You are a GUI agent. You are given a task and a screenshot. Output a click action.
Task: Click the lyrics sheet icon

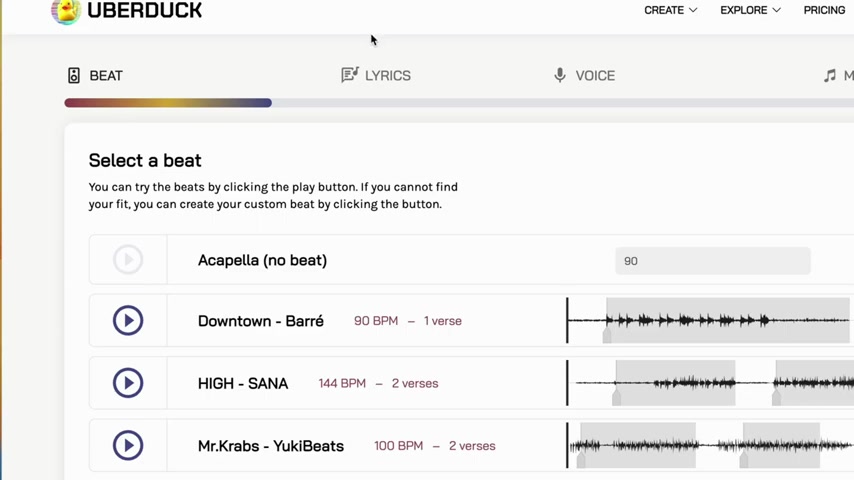350,75
